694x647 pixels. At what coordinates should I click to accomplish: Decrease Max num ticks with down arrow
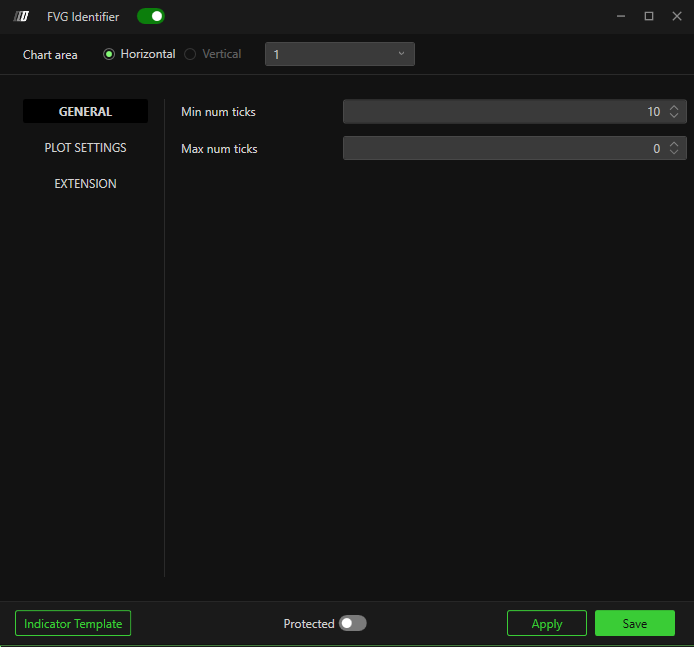point(675,153)
